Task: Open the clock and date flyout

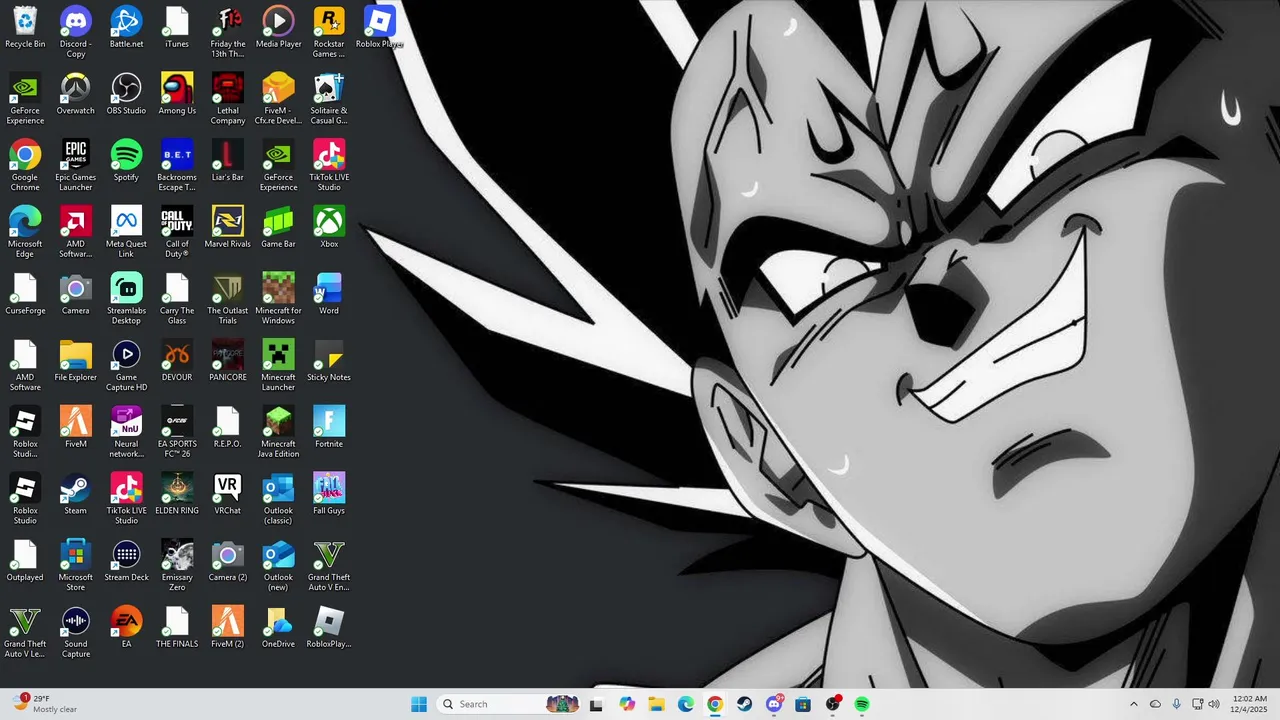Action: [x=1250, y=704]
